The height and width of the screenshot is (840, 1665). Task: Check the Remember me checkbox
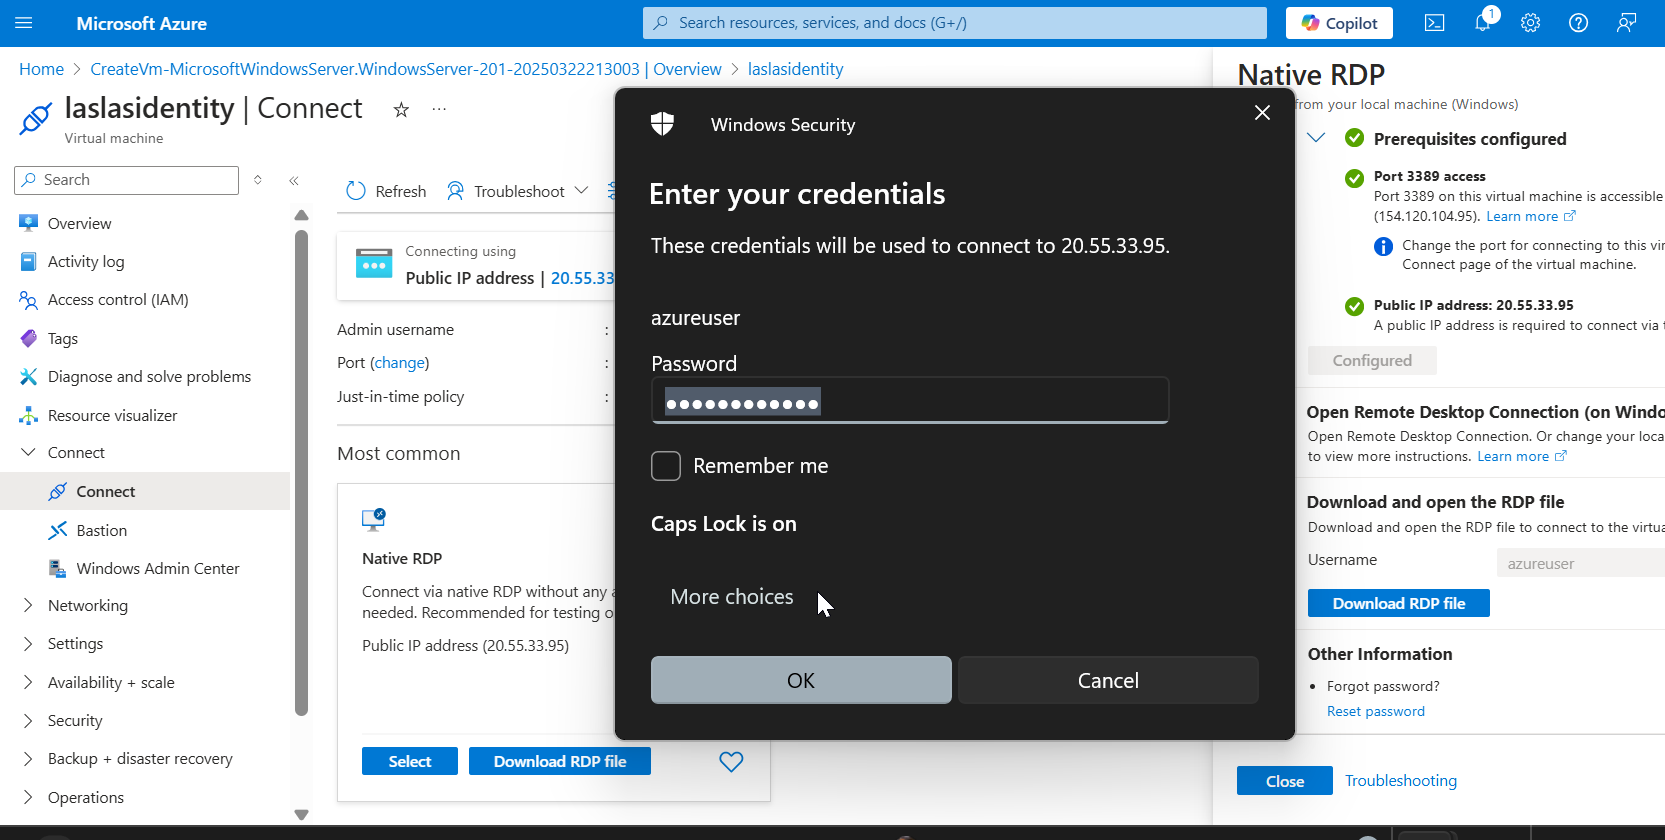pyautogui.click(x=666, y=466)
